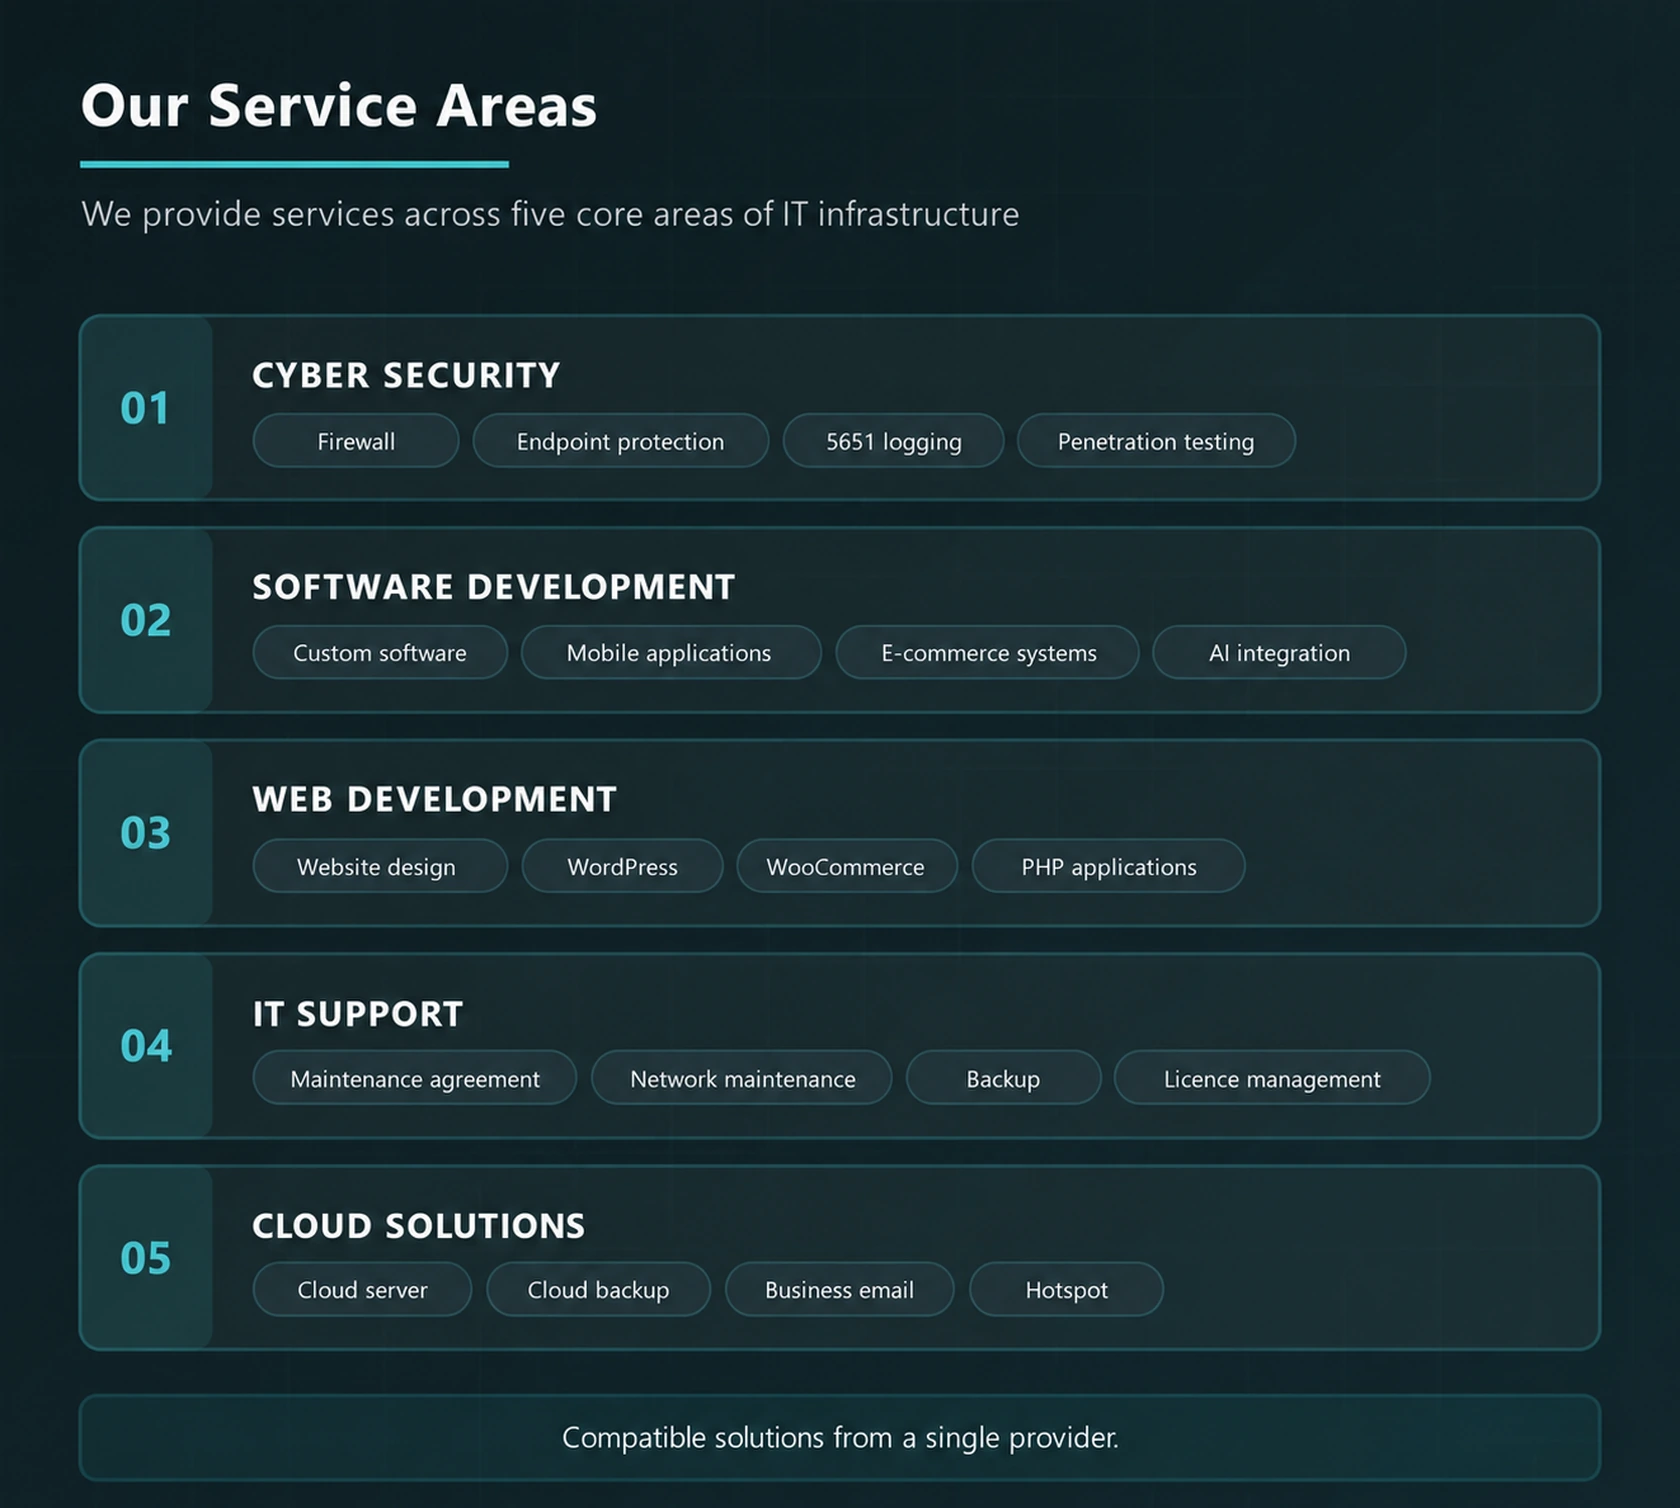Click the 04 number badge

click(146, 1046)
